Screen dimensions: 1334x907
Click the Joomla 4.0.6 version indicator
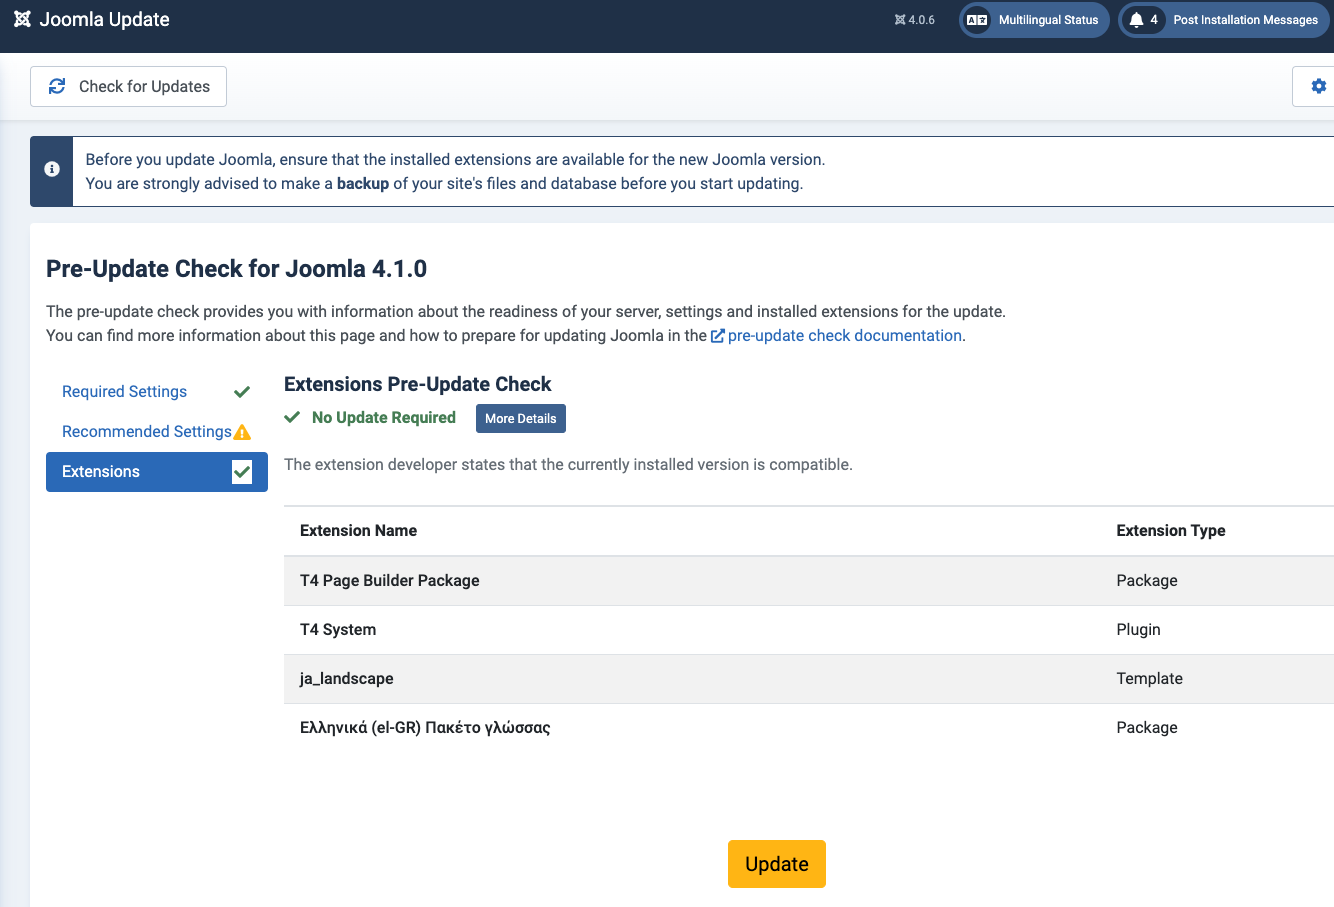tap(915, 20)
